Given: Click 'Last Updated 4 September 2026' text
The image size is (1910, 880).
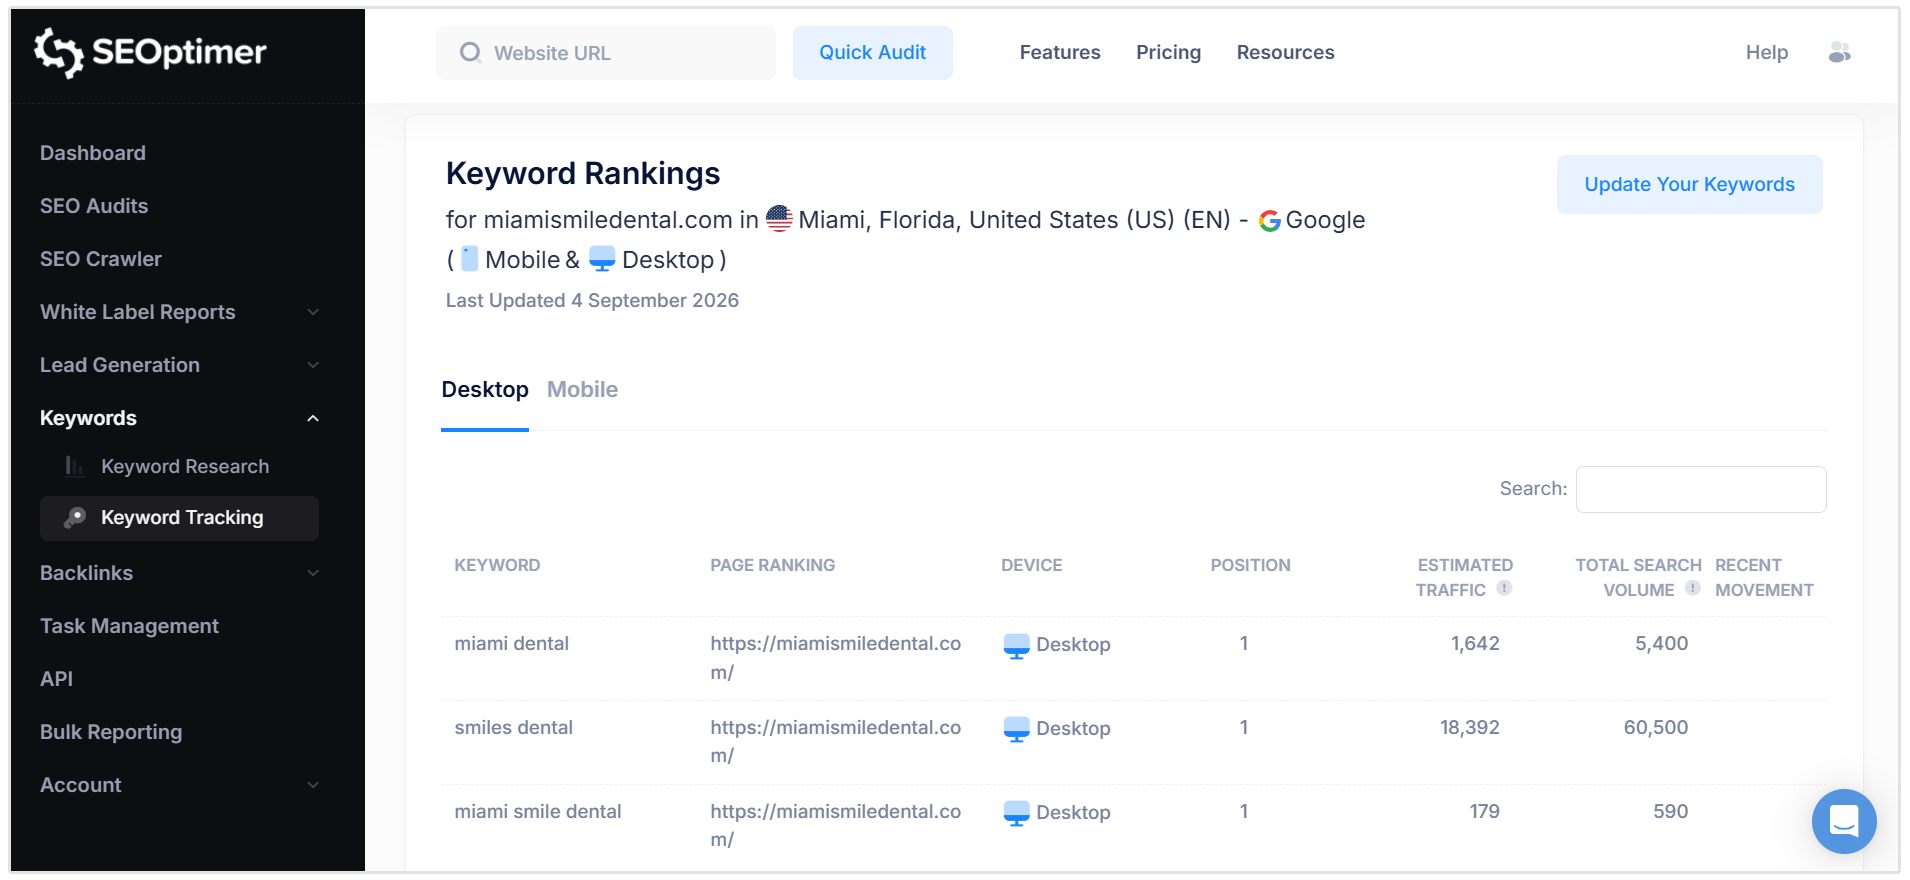Looking at the screenshot, I should [x=592, y=300].
